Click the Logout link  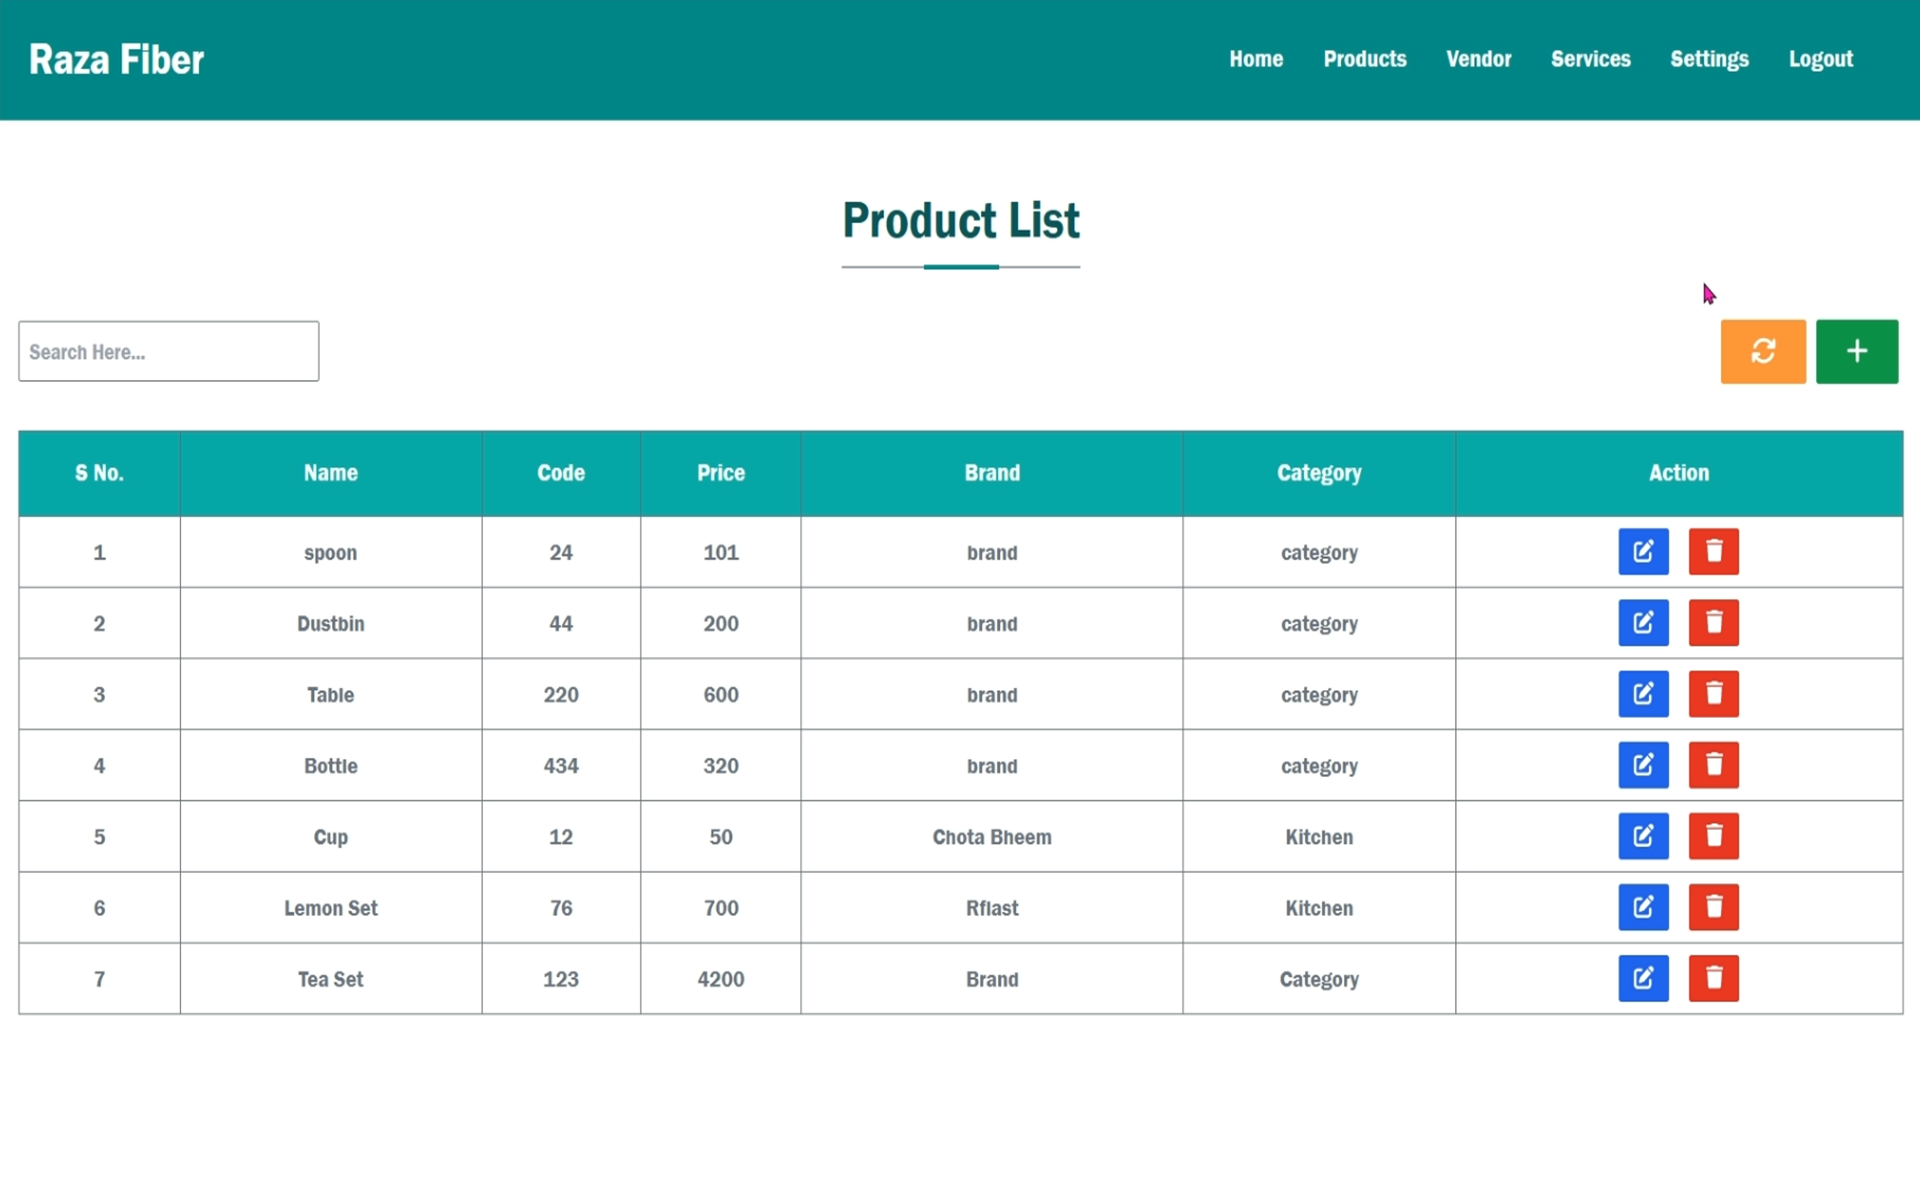point(1820,59)
